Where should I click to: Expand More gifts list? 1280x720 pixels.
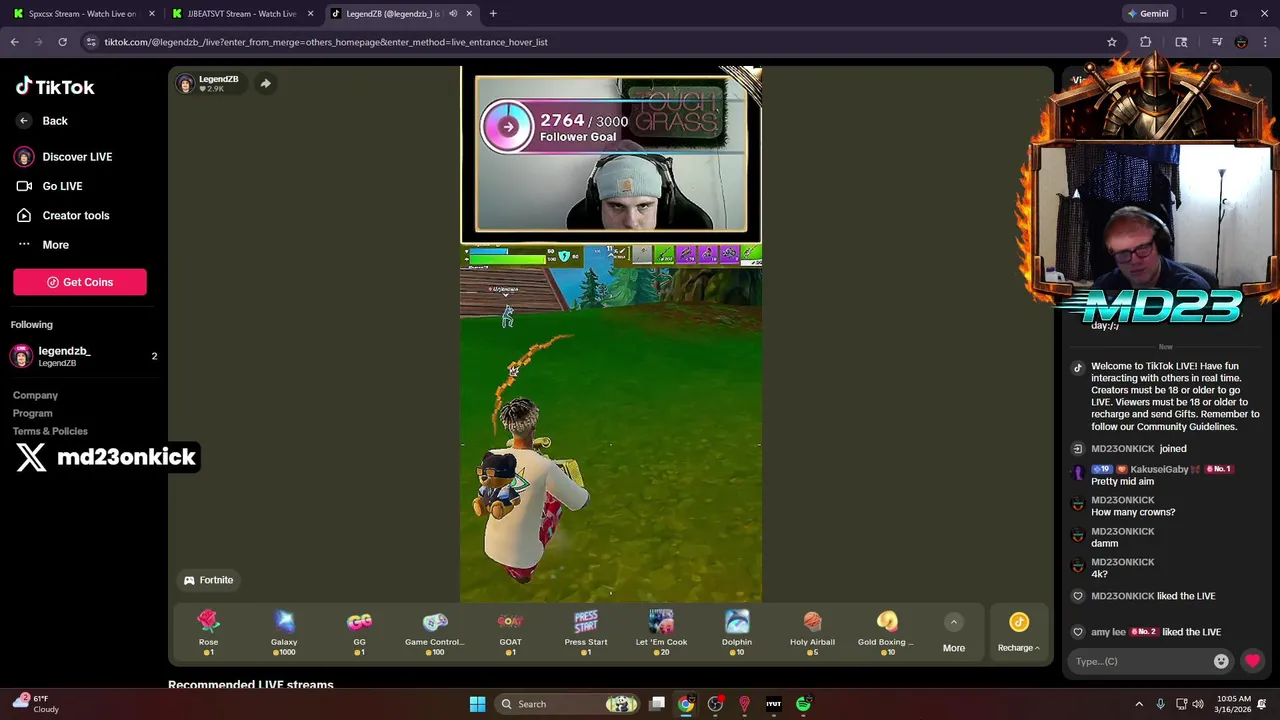tap(954, 633)
